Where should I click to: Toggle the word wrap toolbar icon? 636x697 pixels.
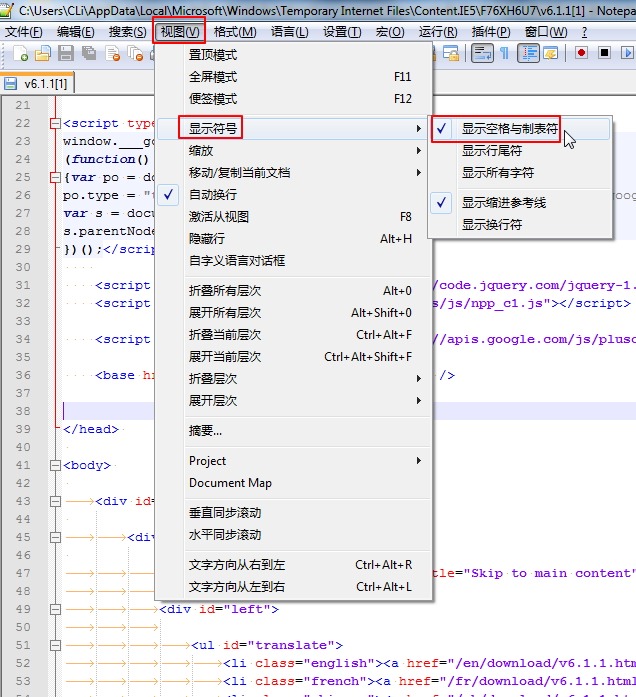482,53
